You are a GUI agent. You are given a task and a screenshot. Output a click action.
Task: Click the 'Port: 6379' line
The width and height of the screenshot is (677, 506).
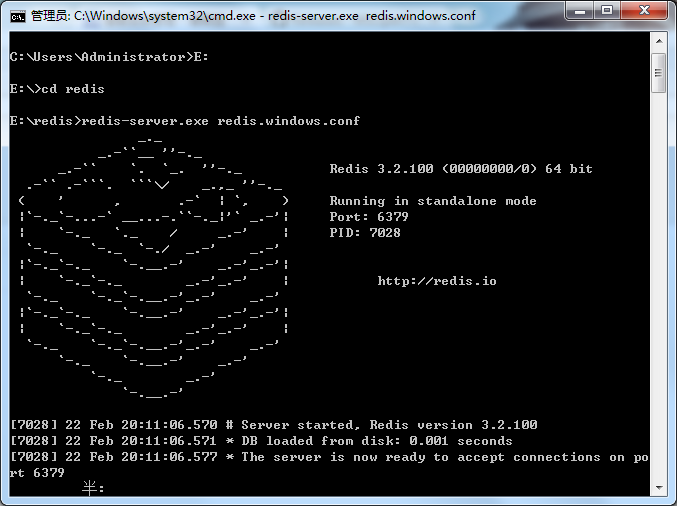(x=369, y=217)
